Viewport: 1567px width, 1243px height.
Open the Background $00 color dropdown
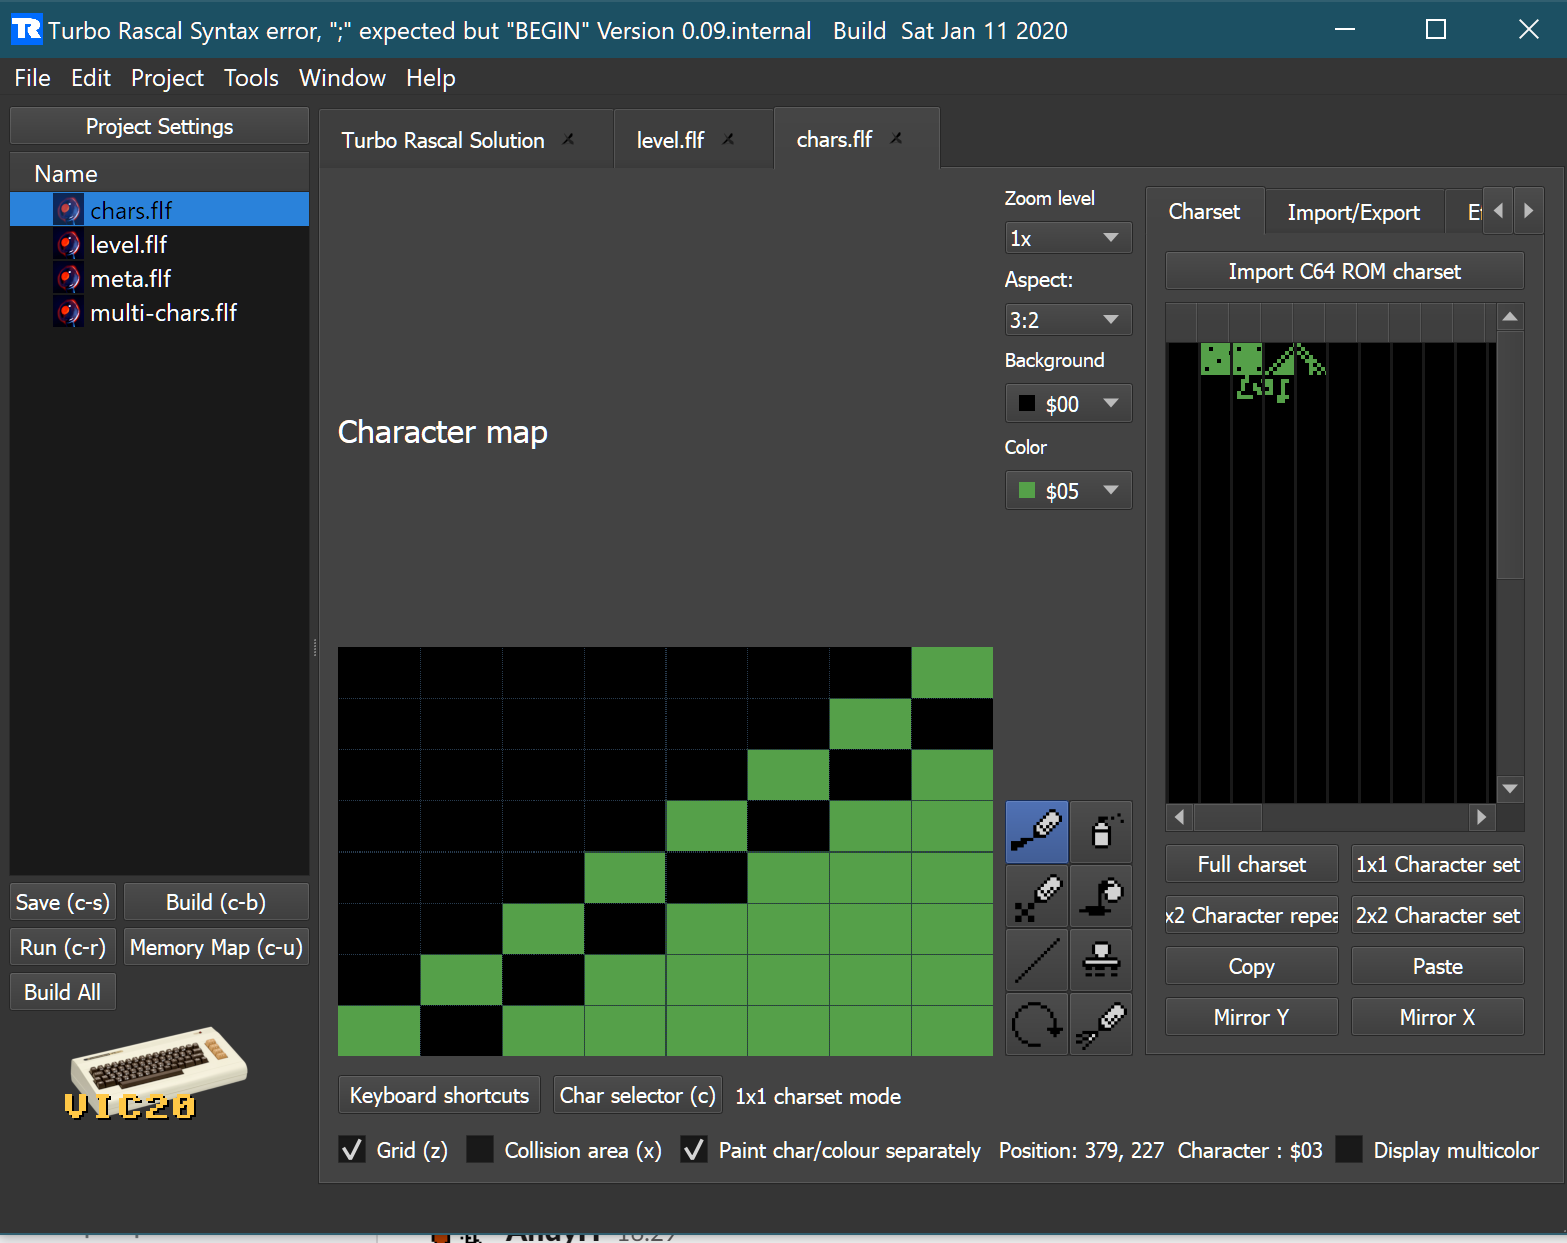(x=1068, y=404)
